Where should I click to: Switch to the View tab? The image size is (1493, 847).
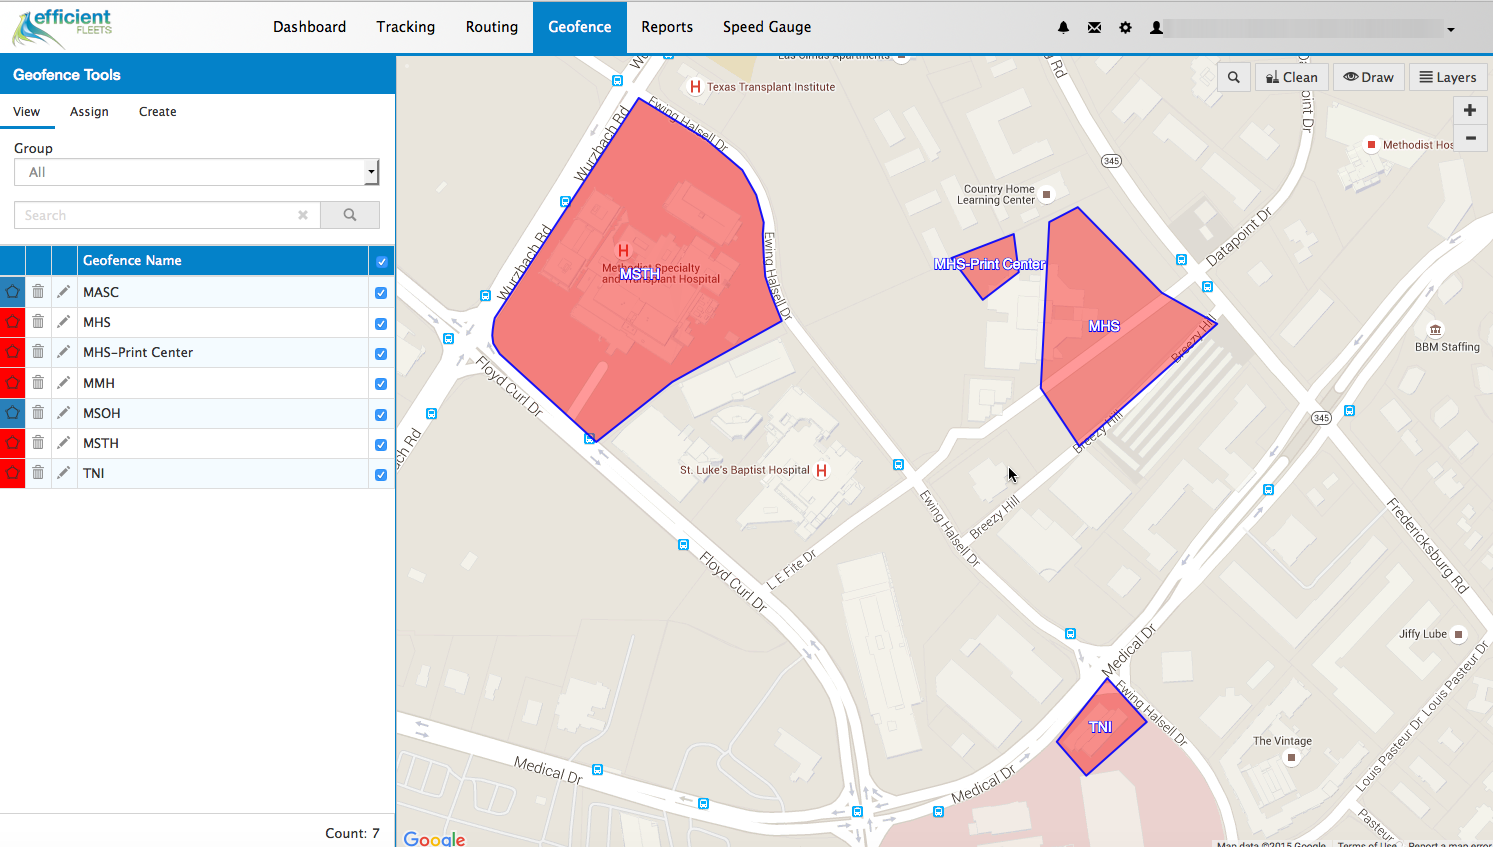click(x=27, y=112)
